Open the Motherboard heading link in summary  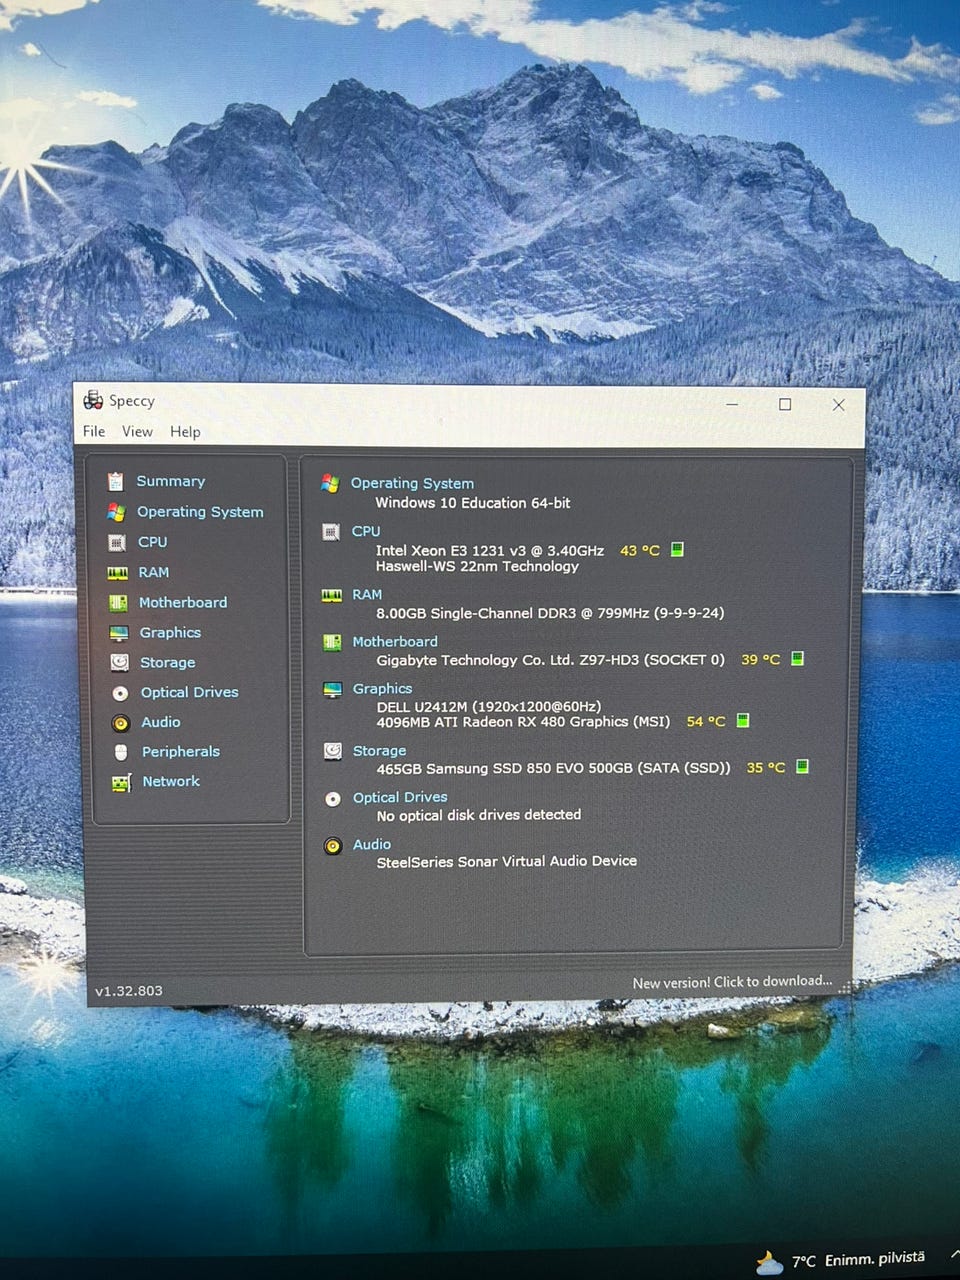tap(395, 642)
